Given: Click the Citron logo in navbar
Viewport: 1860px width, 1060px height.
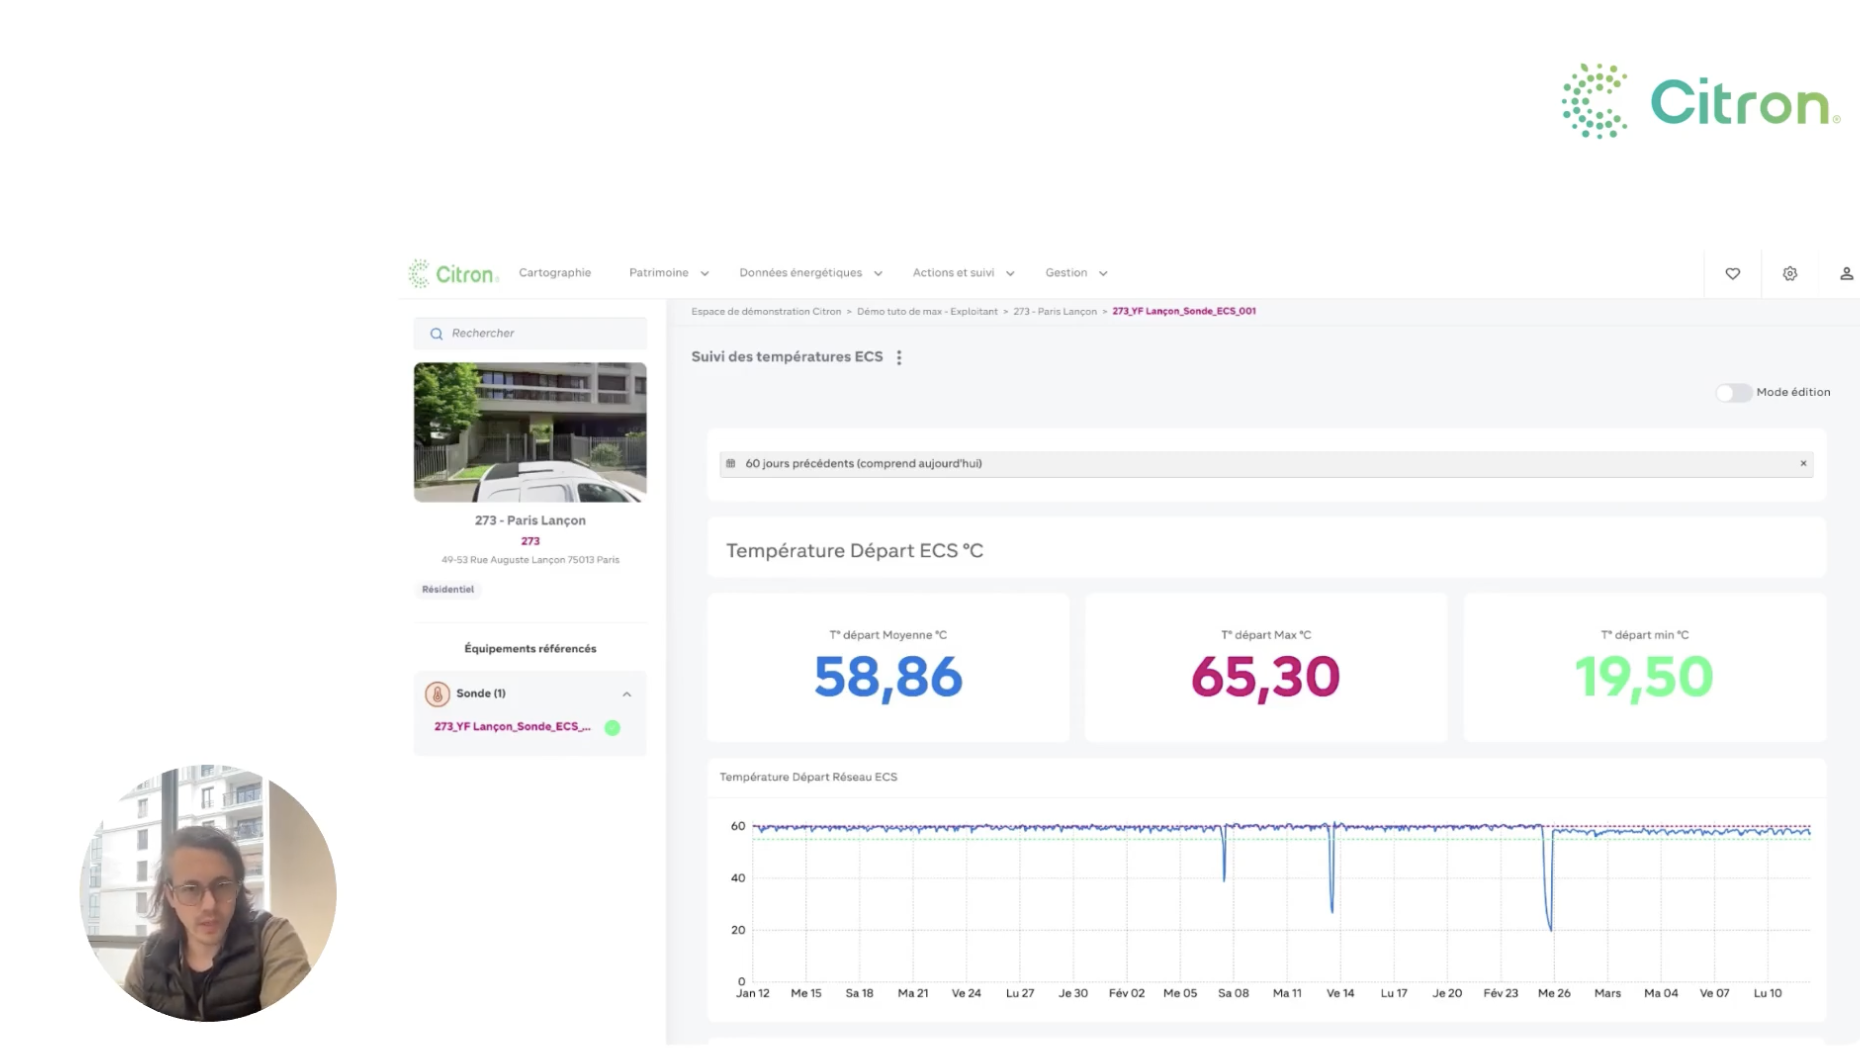Looking at the screenshot, I should coord(453,273).
